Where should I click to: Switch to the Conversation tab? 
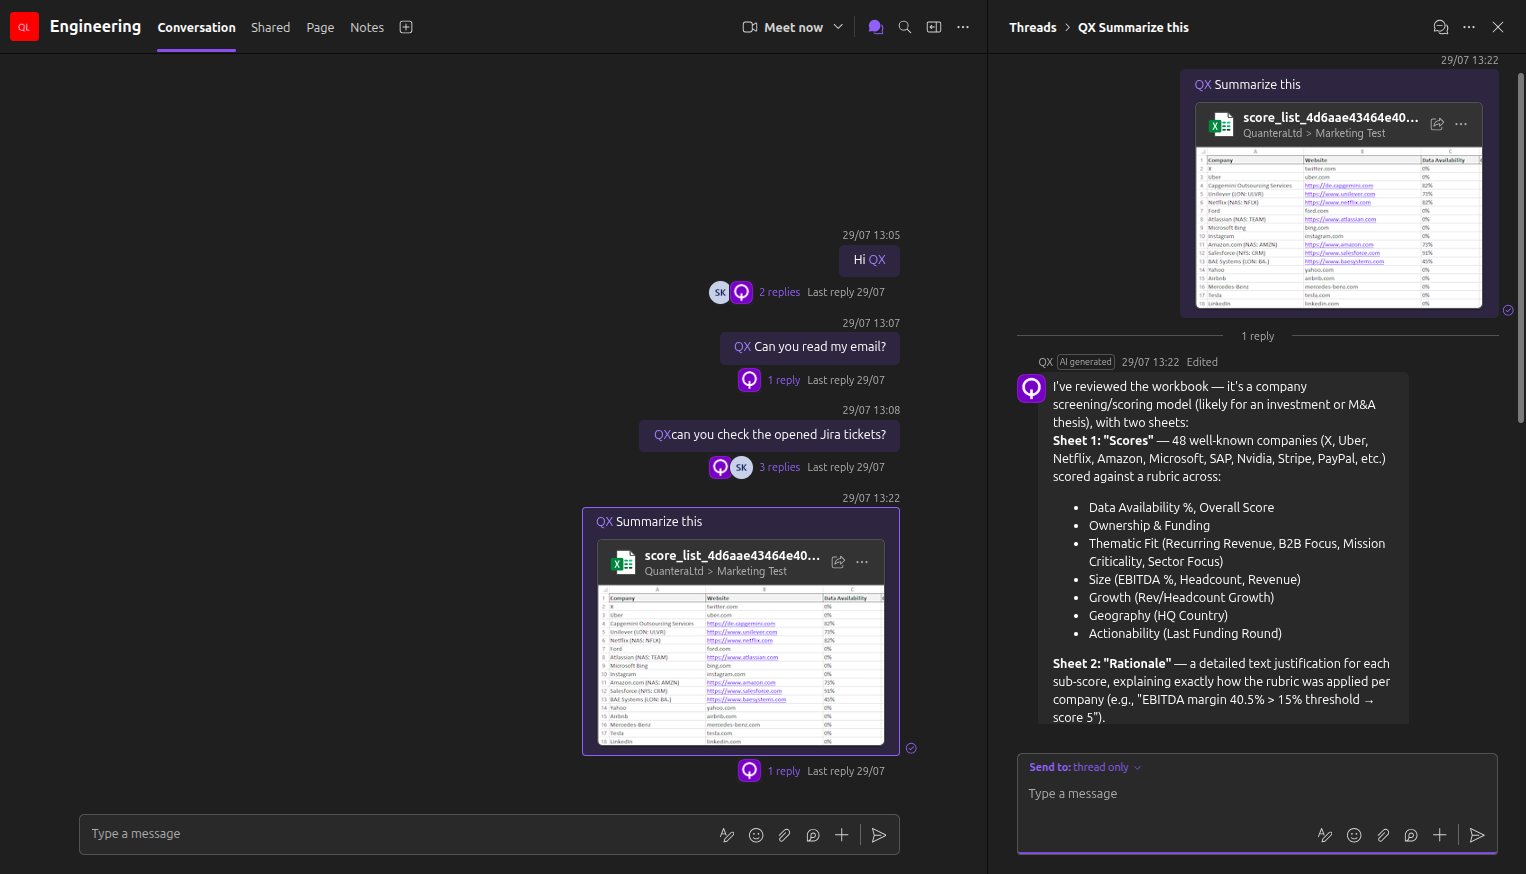coord(197,27)
